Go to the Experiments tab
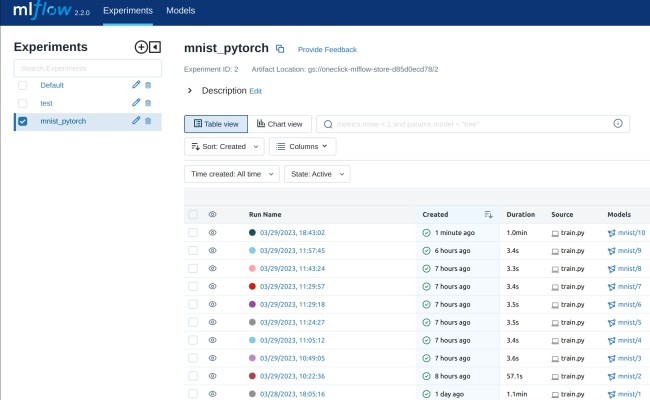This screenshot has width=650, height=400. (x=128, y=11)
